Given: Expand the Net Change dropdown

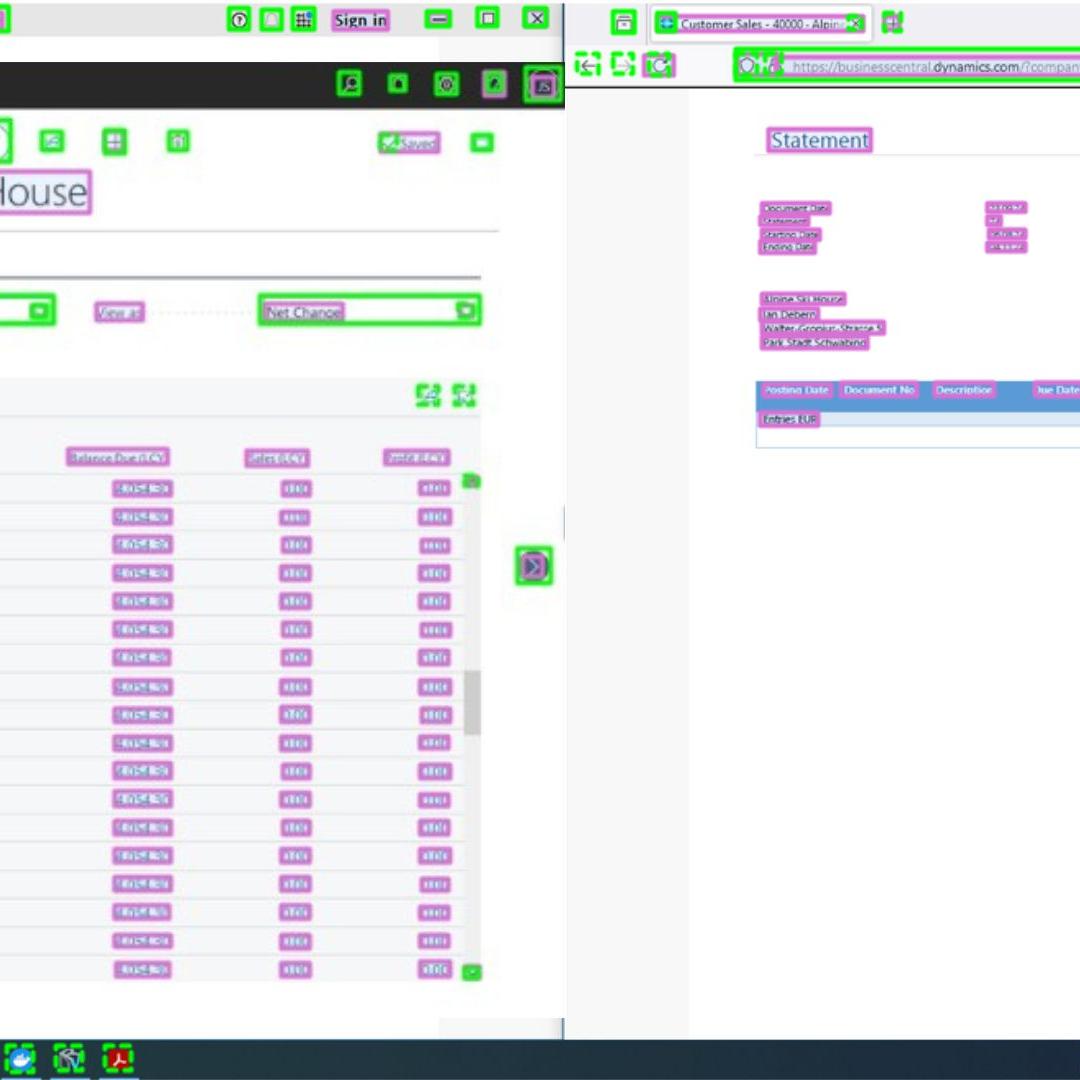Looking at the screenshot, I should [465, 311].
